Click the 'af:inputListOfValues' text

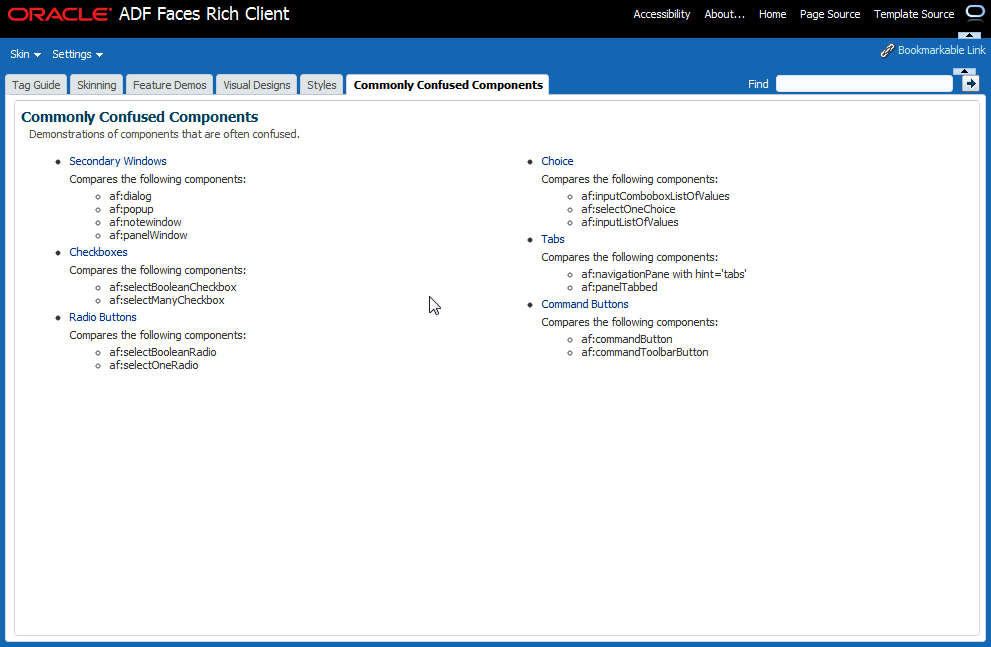pyautogui.click(x=629, y=222)
